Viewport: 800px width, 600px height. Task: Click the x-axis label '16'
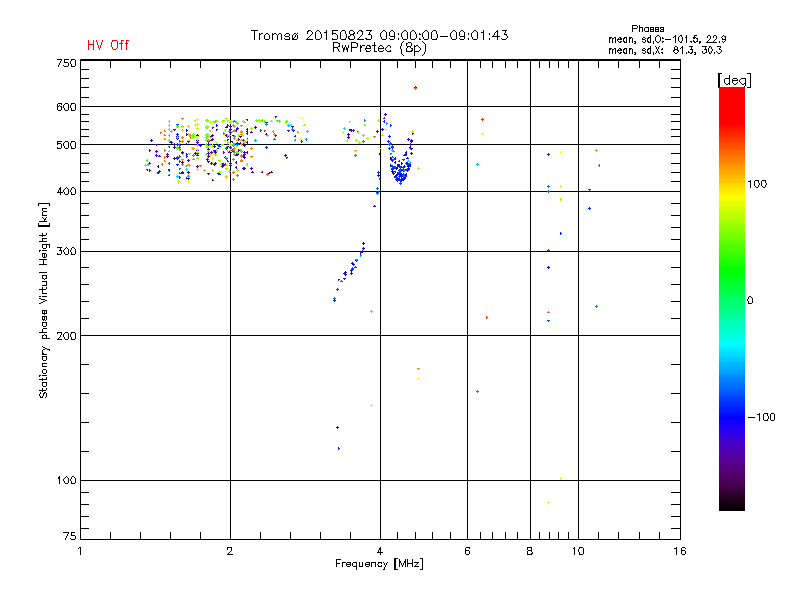[680, 551]
